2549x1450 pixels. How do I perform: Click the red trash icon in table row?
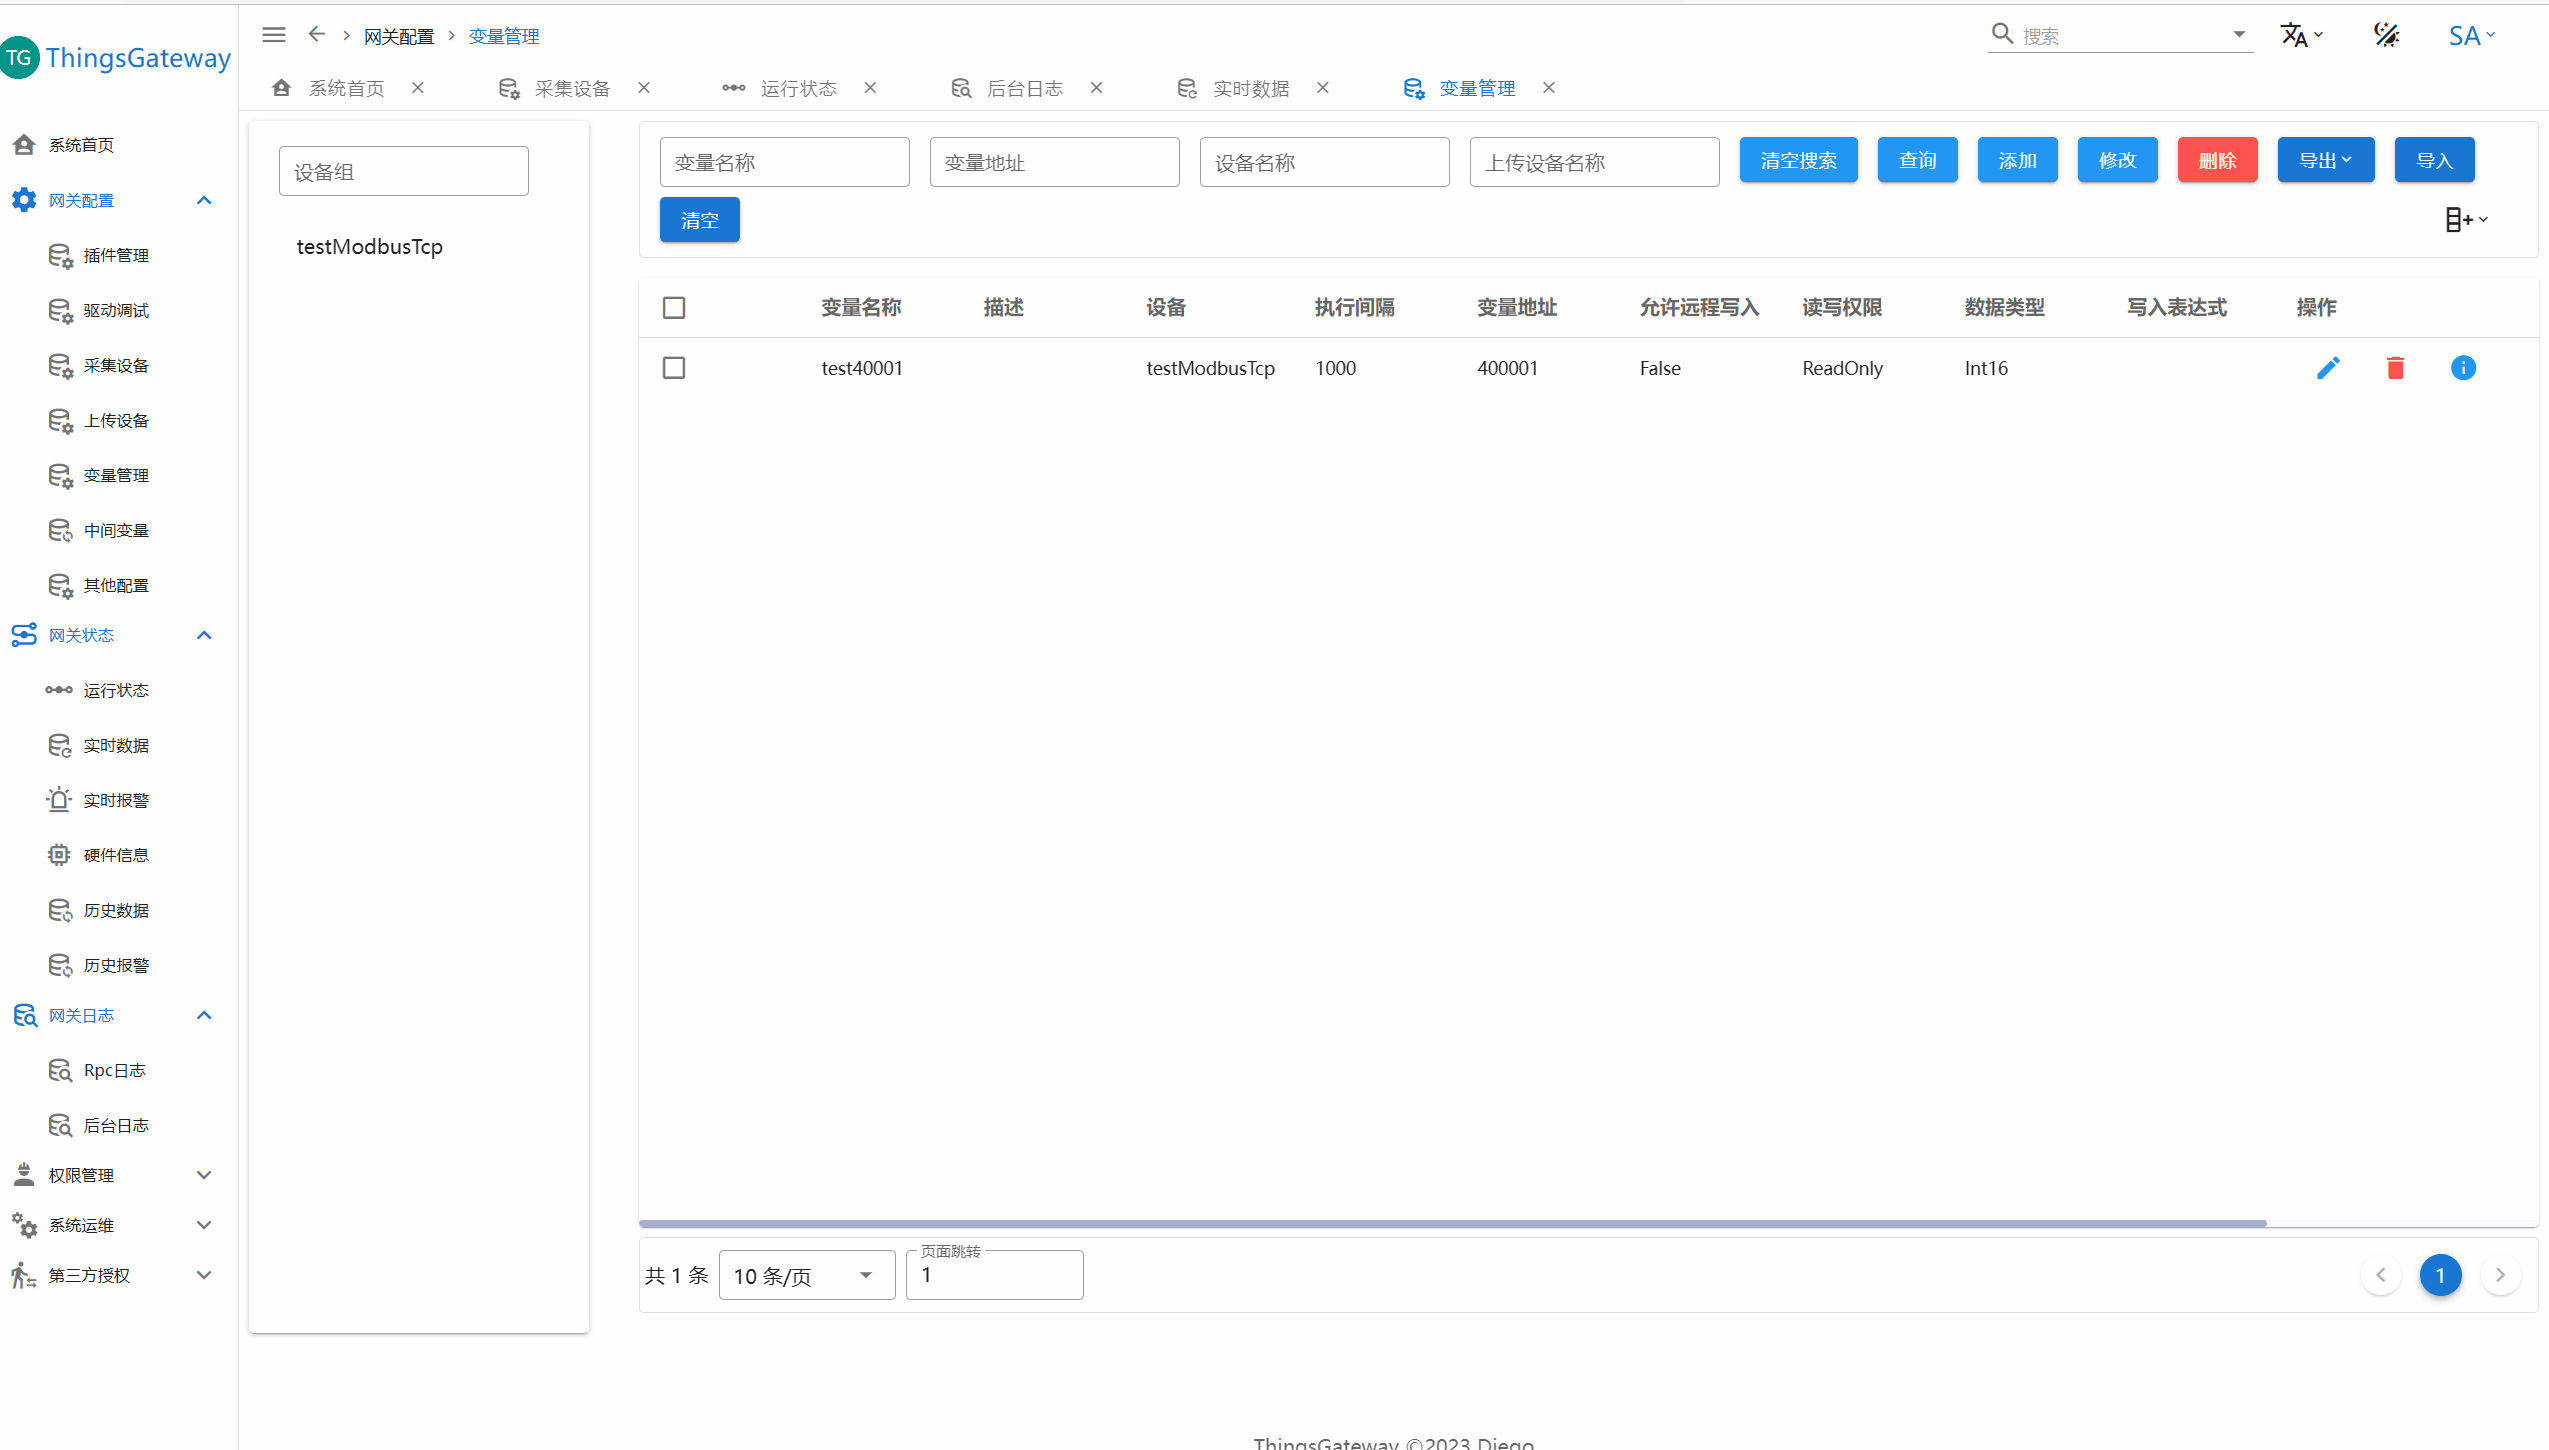pos(2395,368)
